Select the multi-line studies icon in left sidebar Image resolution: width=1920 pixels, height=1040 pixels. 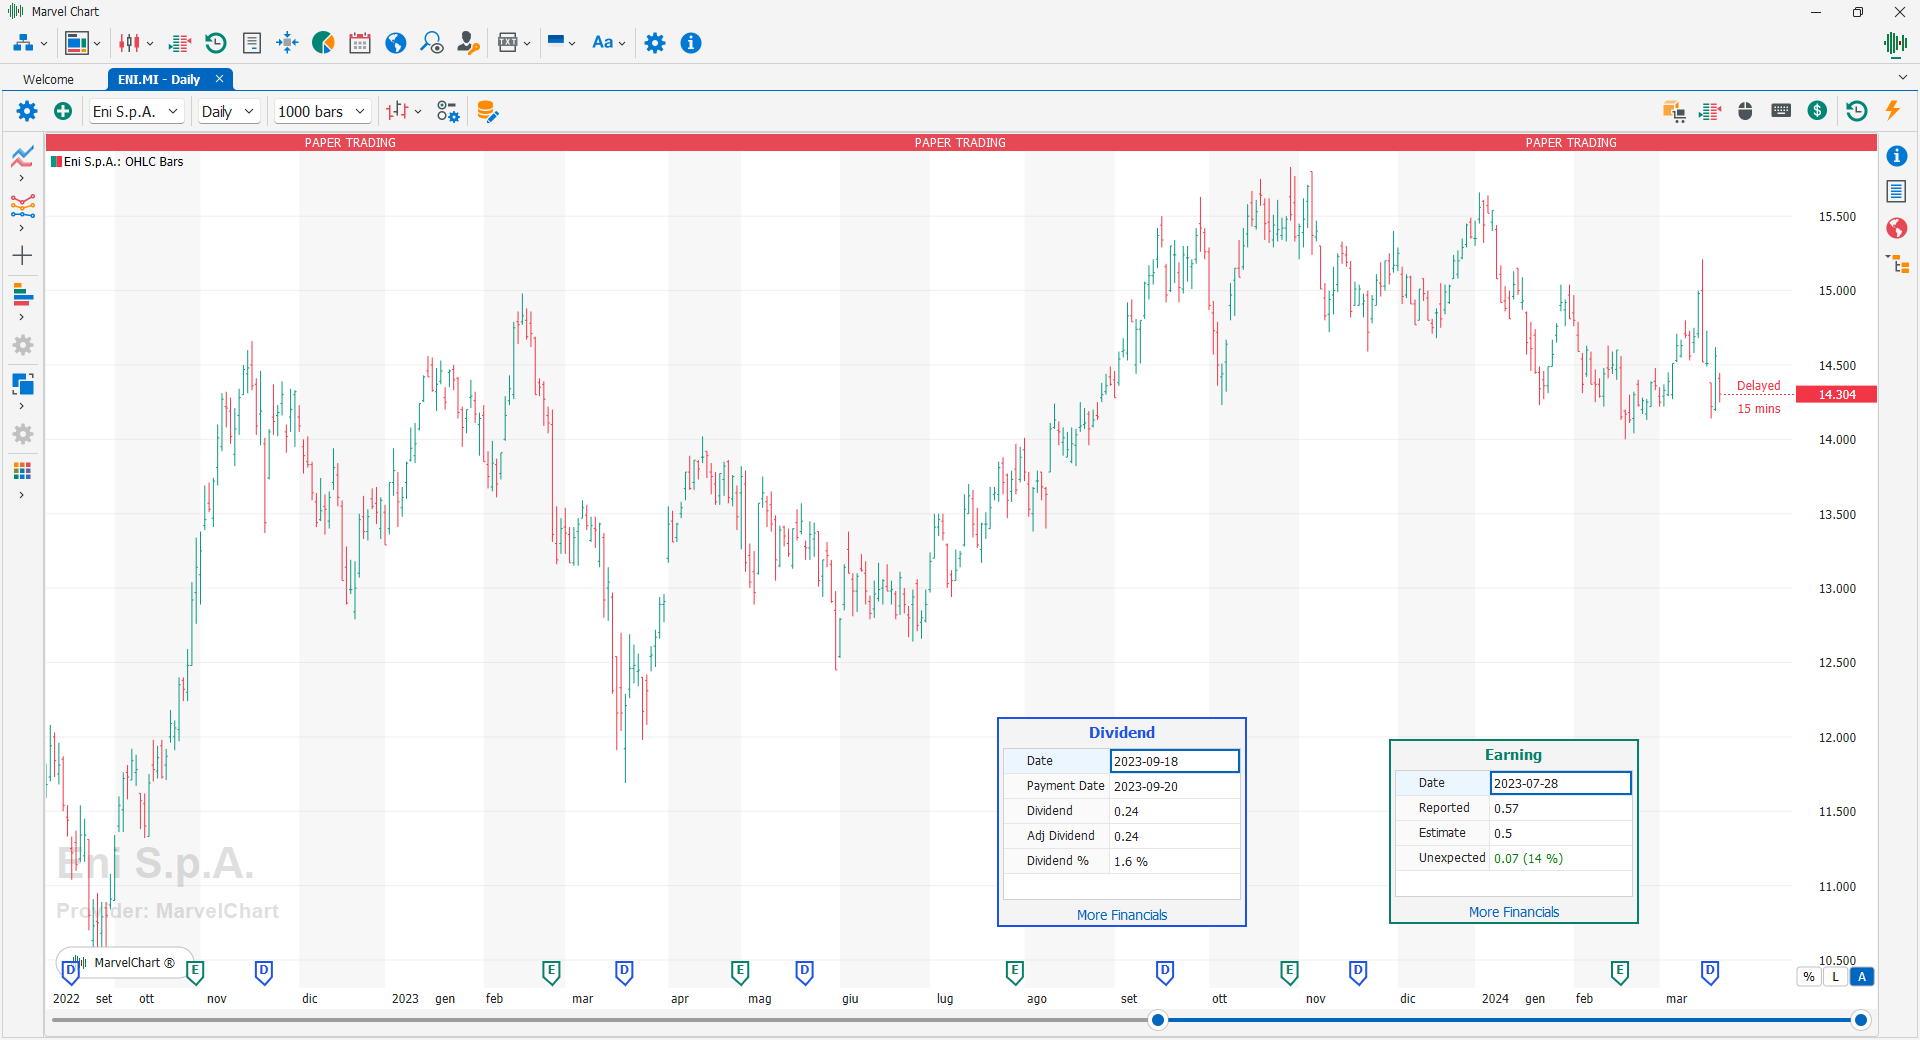23,206
